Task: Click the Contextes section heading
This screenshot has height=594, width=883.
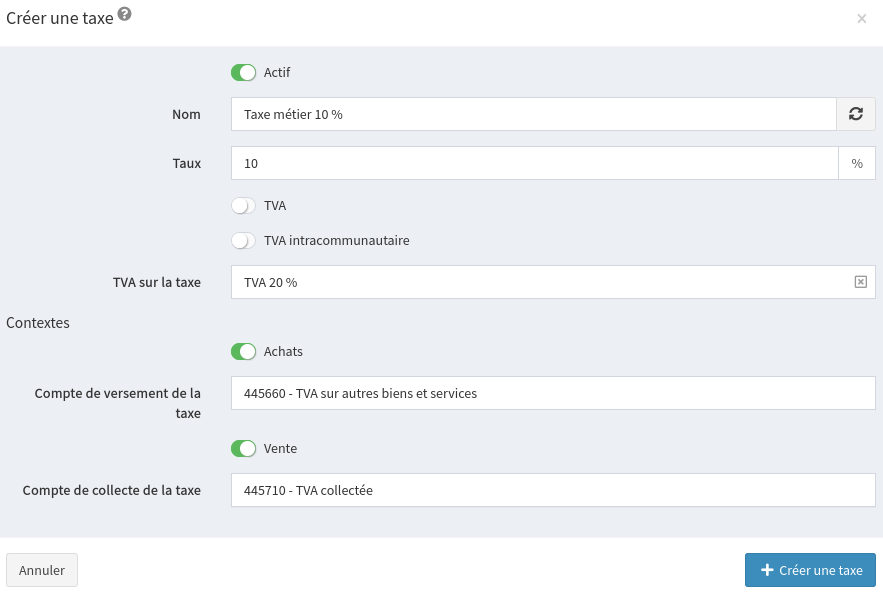Action: (x=38, y=322)
